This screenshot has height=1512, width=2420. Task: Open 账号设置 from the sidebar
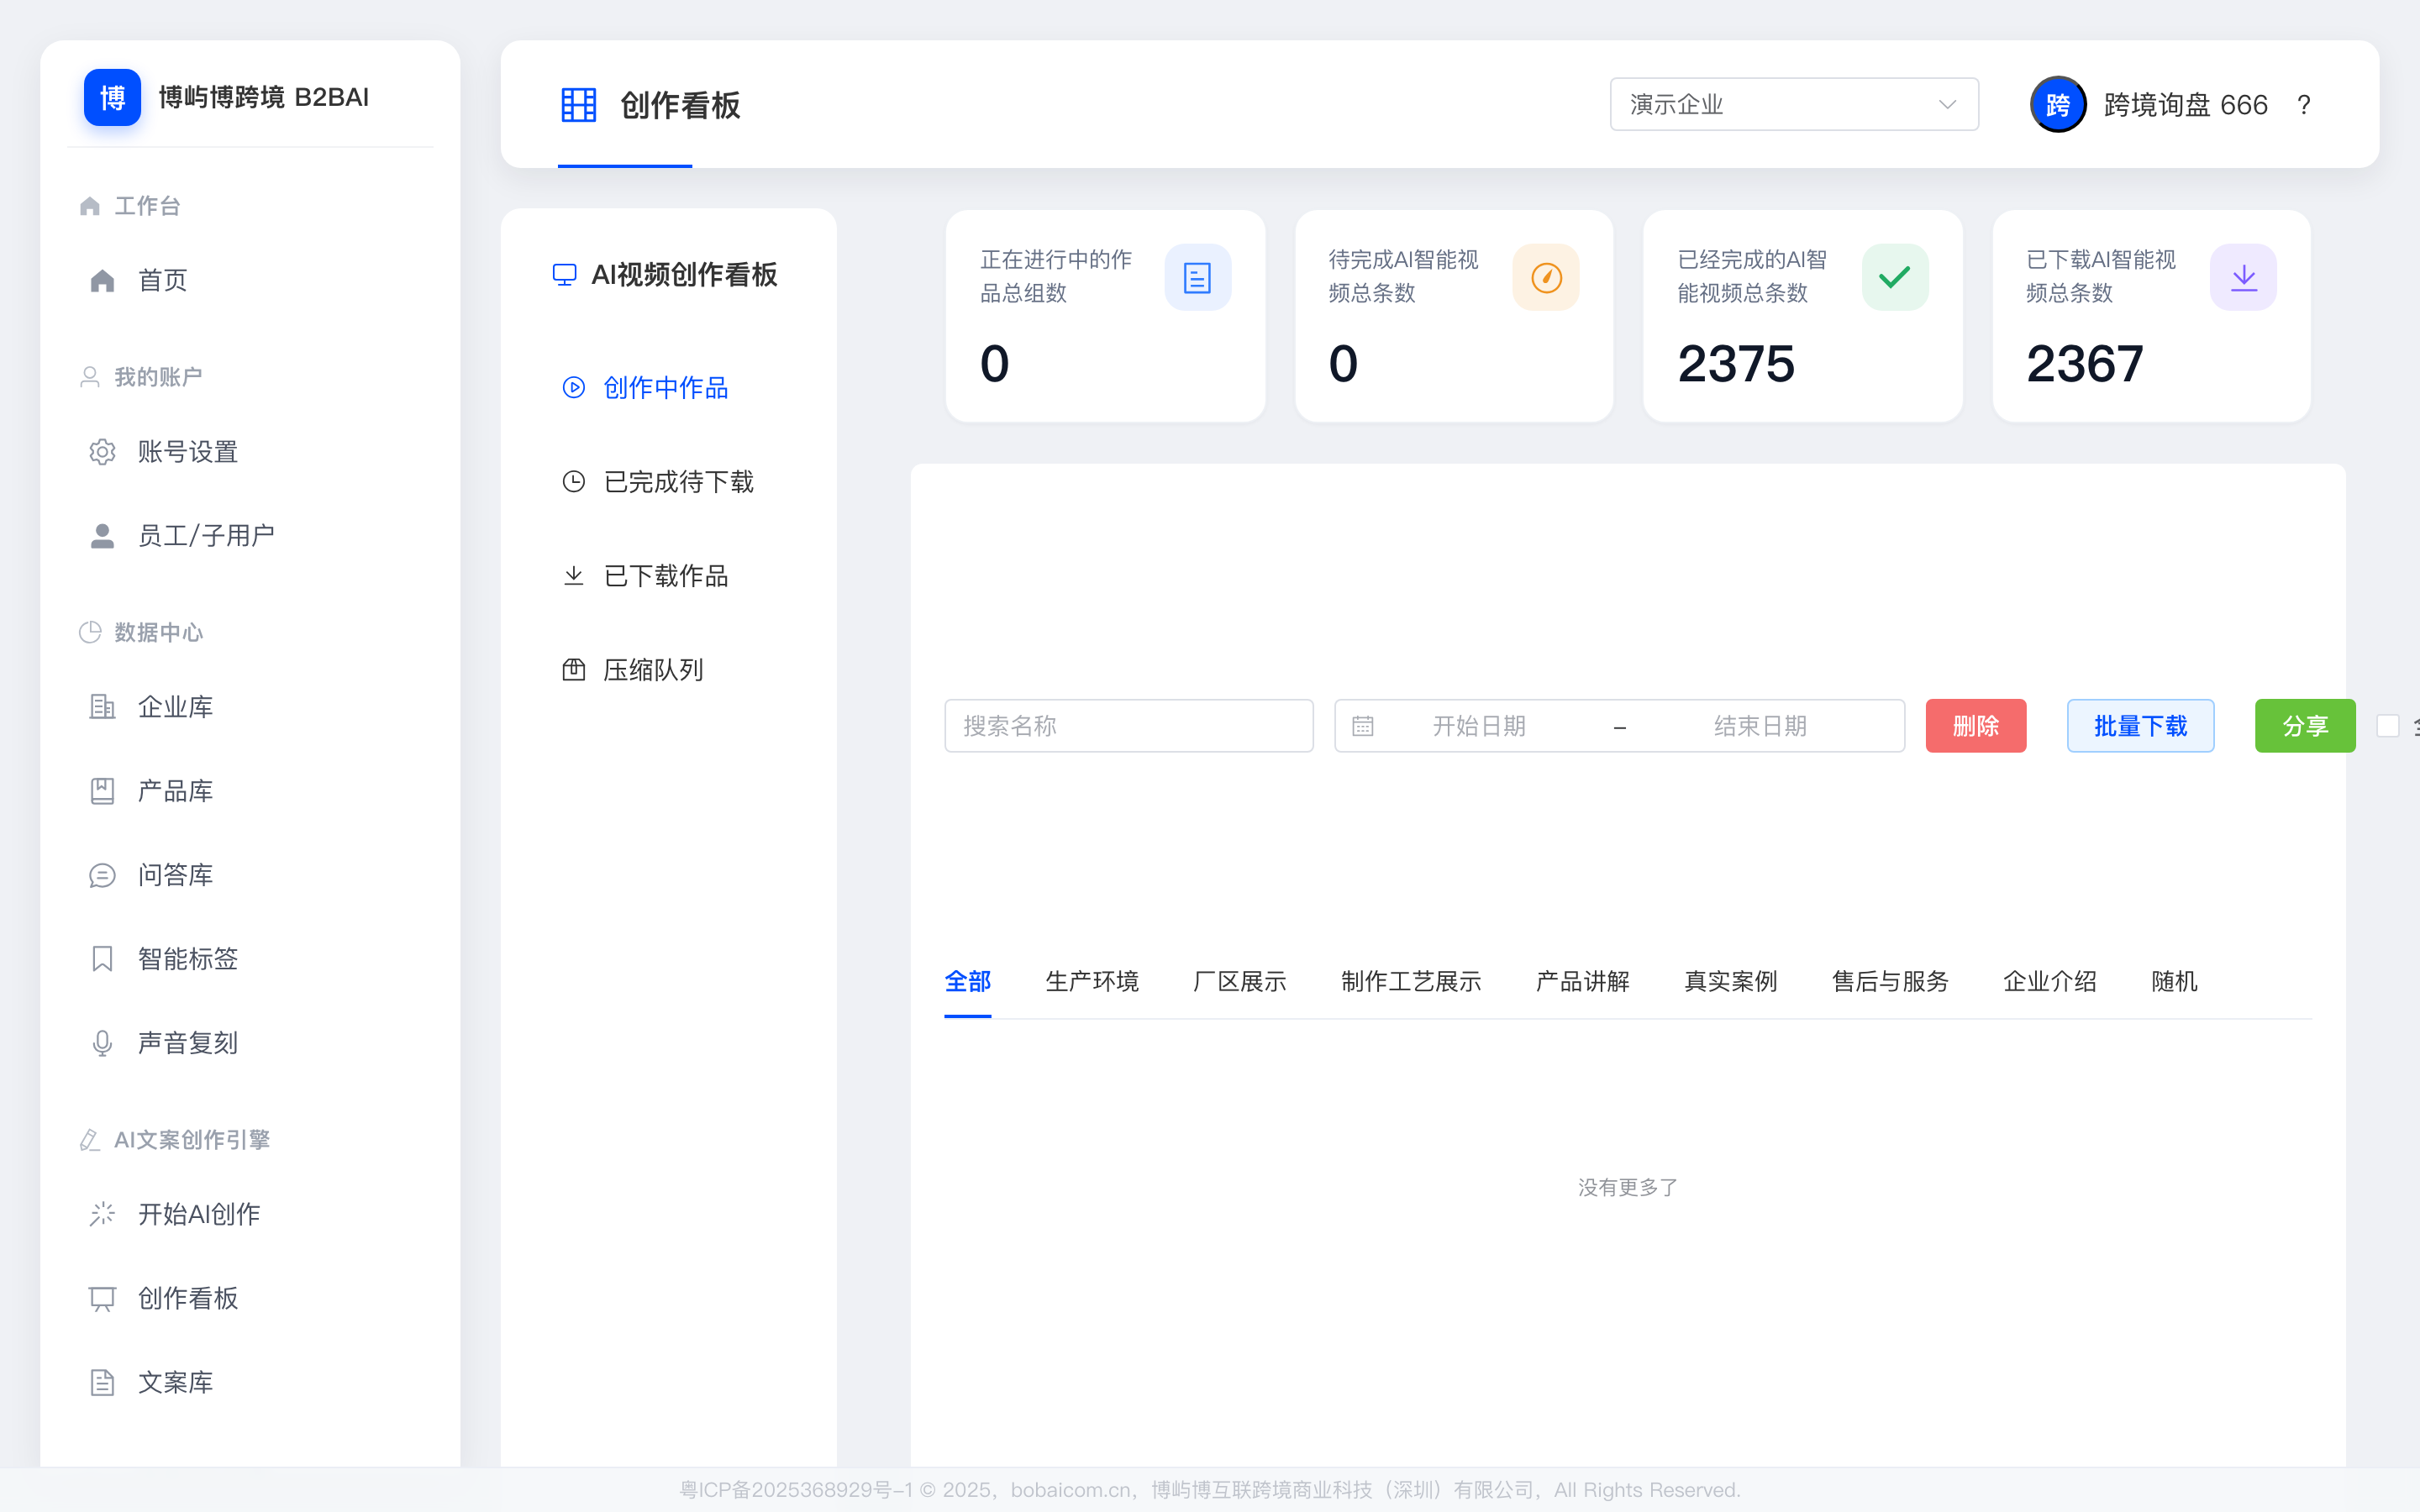click(250, 452)
